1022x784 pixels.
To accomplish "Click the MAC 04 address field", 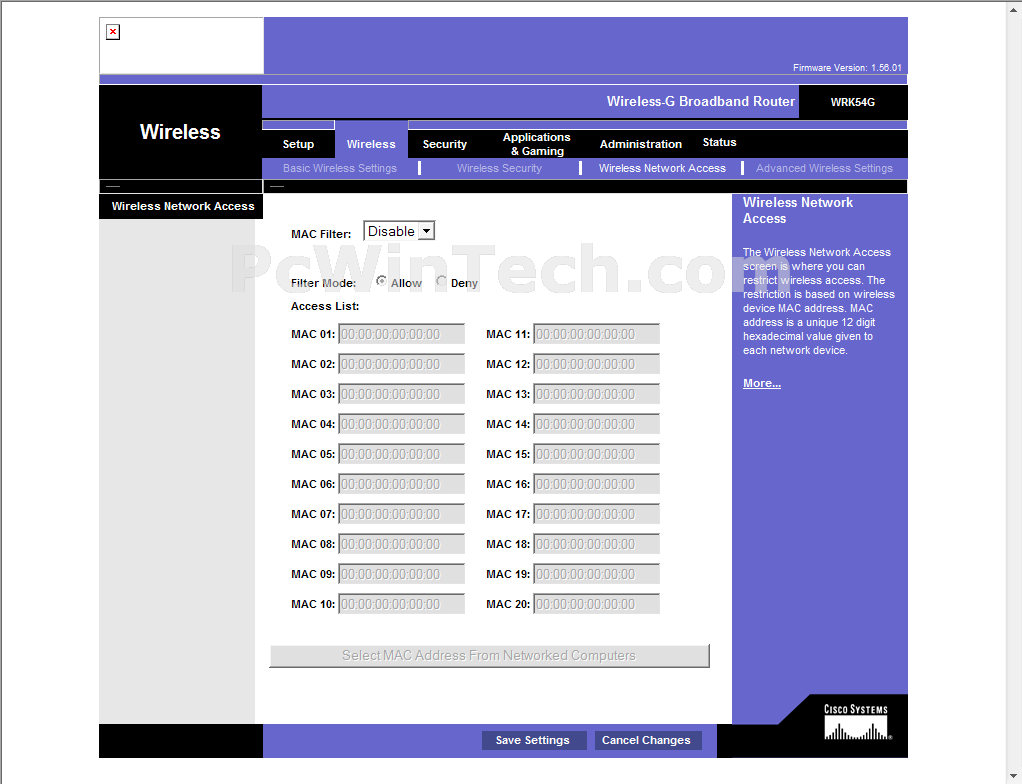I will pyautogui.click(x=402, y=424).
